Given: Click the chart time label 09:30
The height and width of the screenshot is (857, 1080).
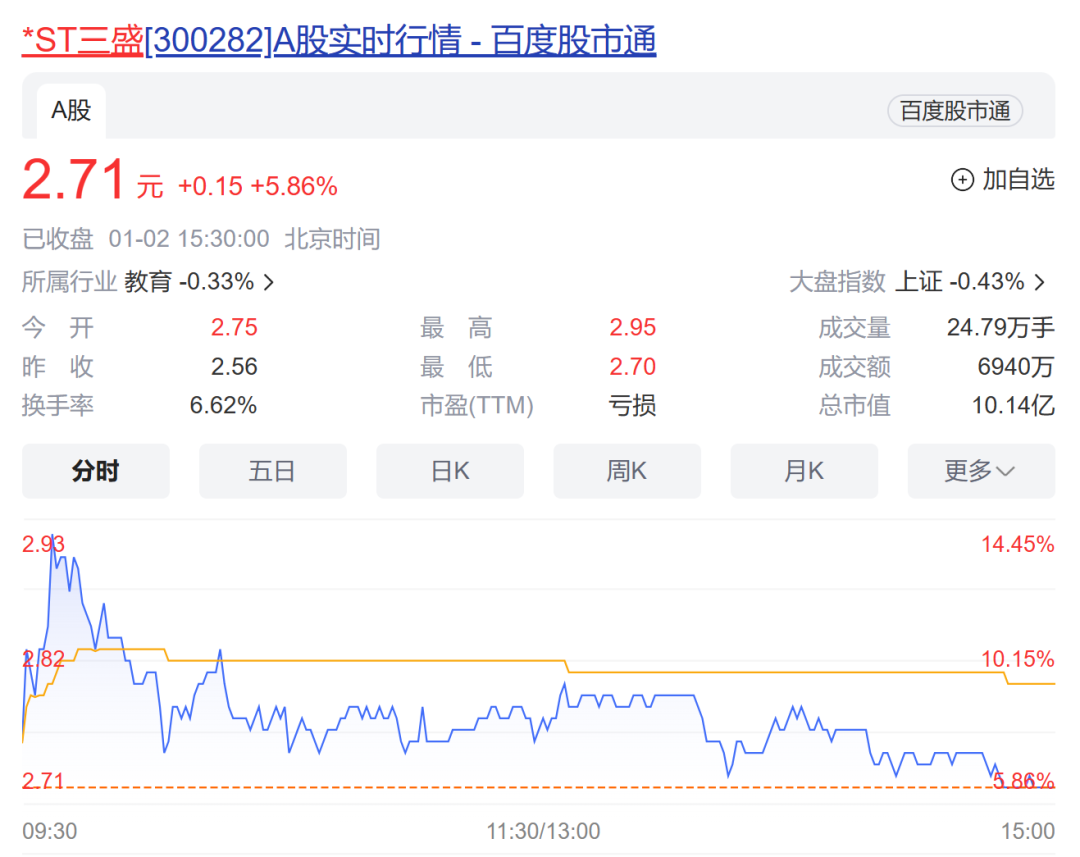Looking at the screenshot, I should [50, 831].
